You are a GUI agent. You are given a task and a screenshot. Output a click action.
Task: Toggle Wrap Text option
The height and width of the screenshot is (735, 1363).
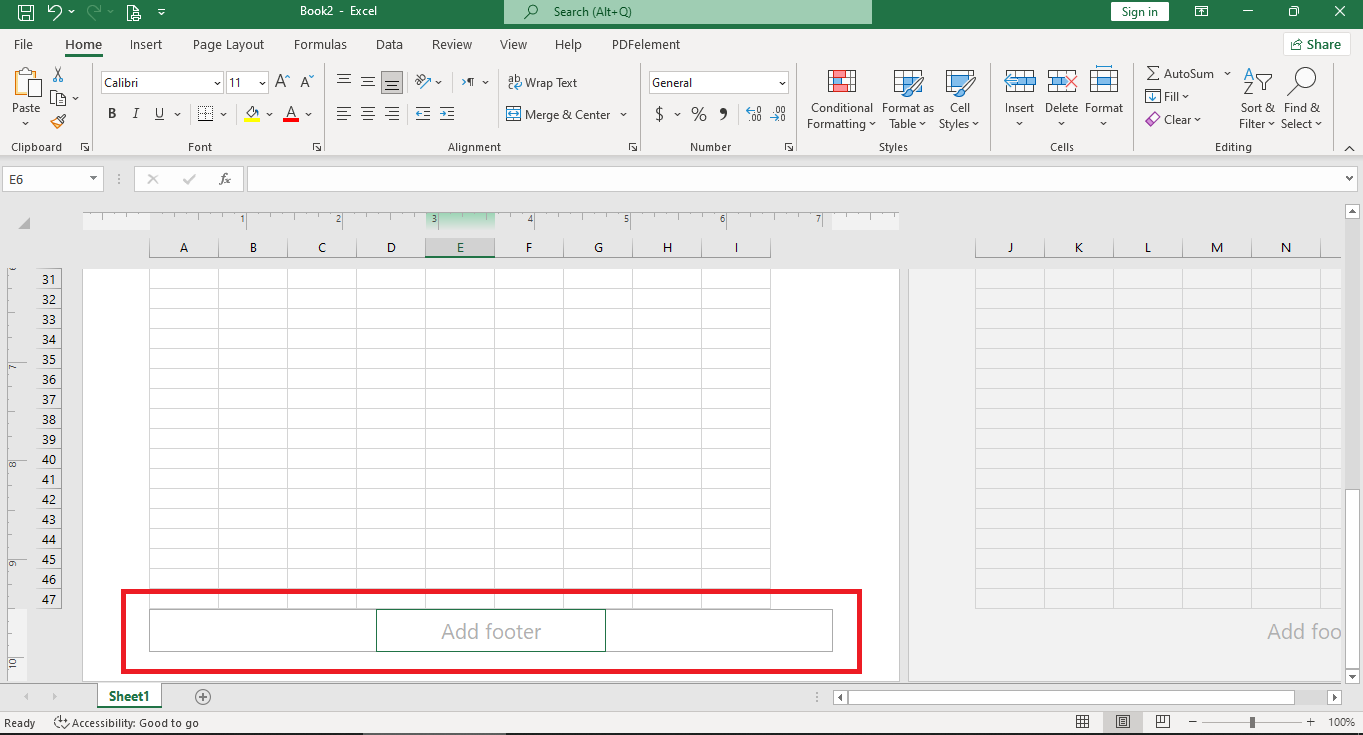click(542, 83)
